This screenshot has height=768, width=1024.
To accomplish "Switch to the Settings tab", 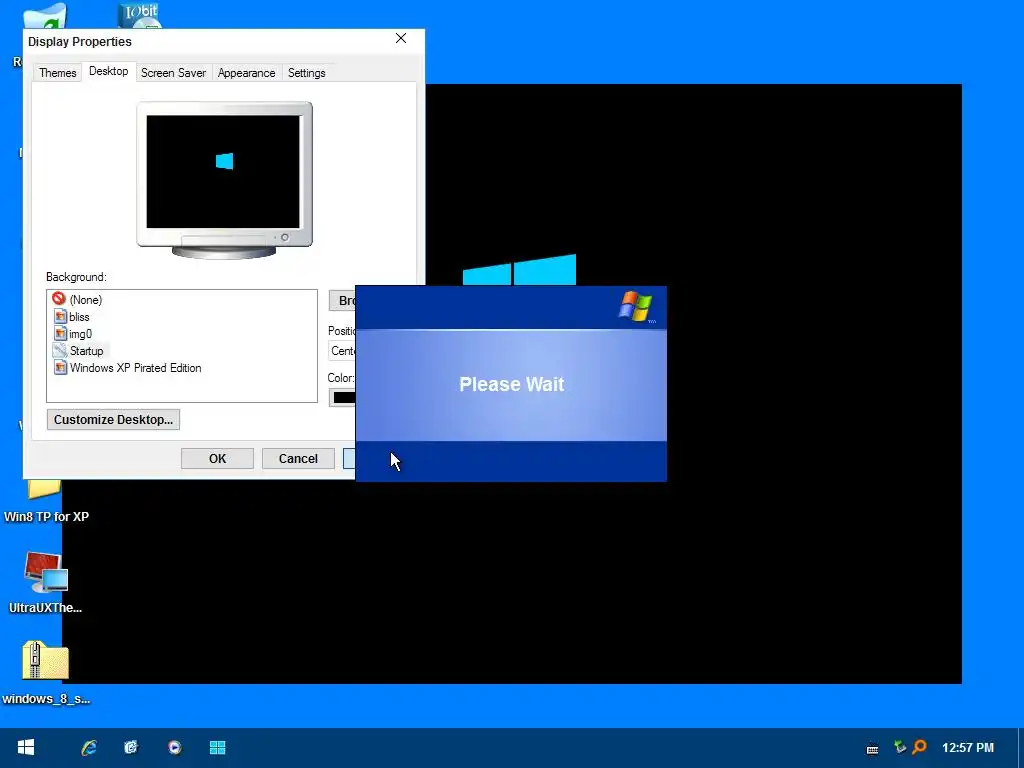I will (306, 73).
